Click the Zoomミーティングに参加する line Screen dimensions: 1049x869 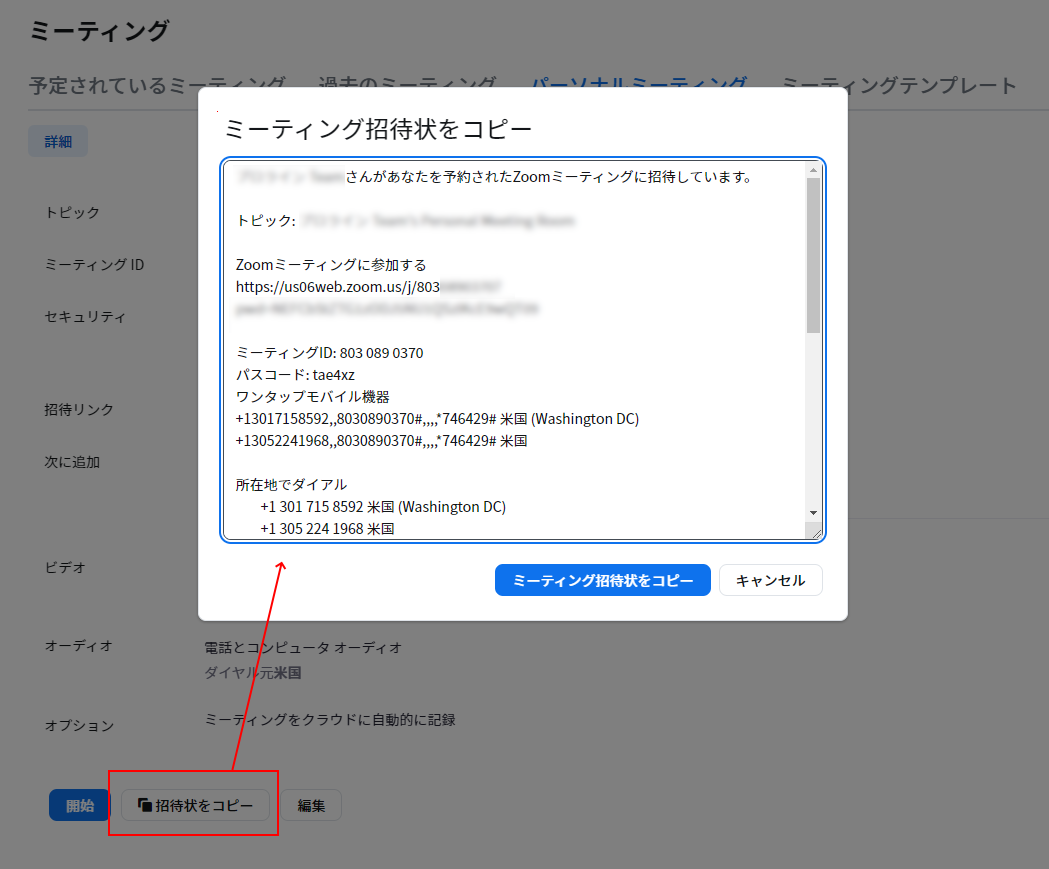[331, 265]
